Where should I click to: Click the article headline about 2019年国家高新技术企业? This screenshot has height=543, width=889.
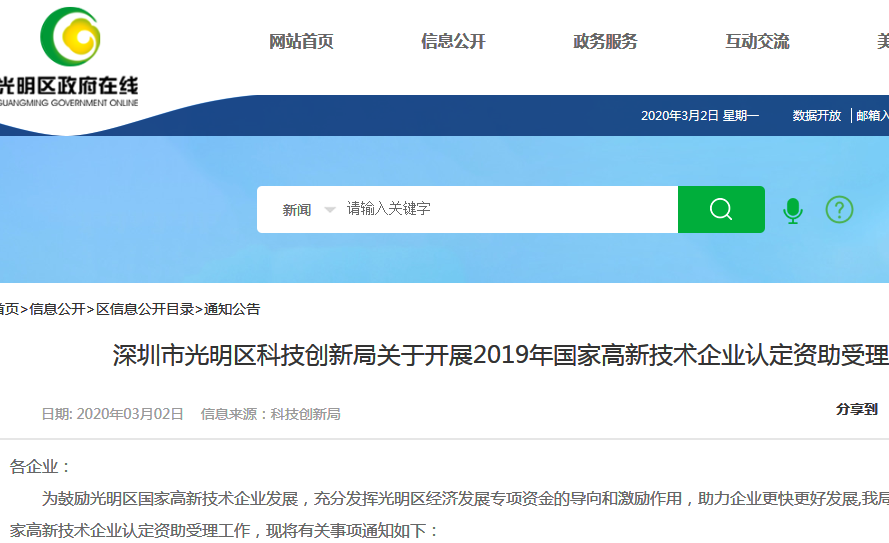(x=500, y=356)
